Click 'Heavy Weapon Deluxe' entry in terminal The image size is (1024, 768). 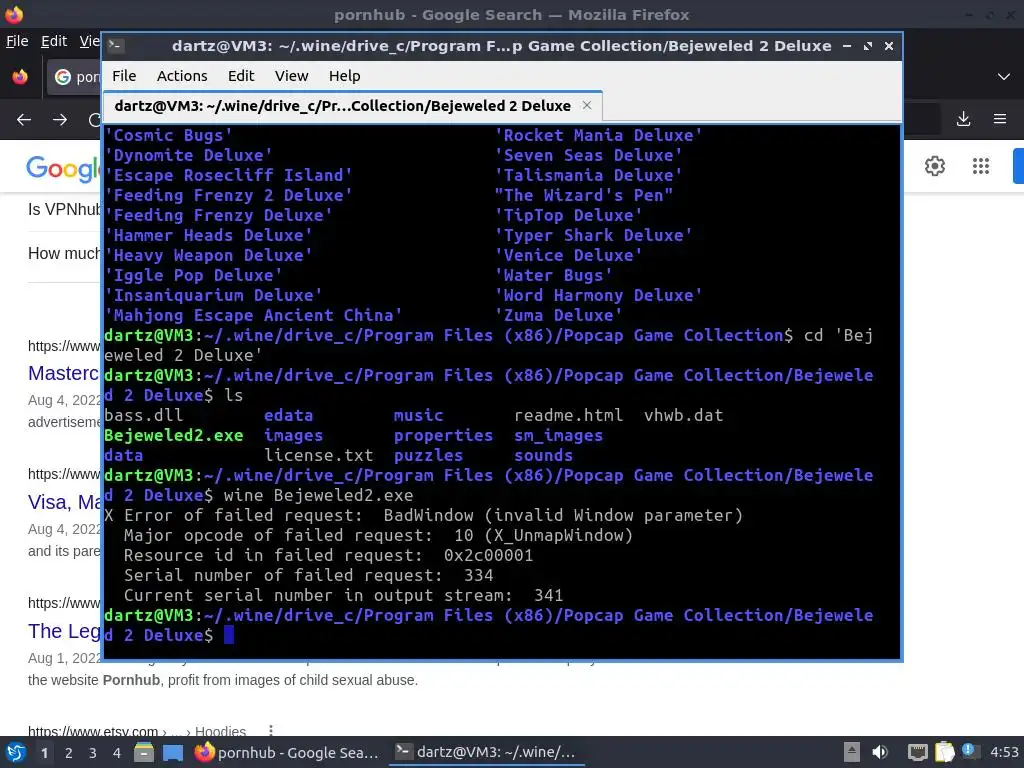[x=208, y=255]
